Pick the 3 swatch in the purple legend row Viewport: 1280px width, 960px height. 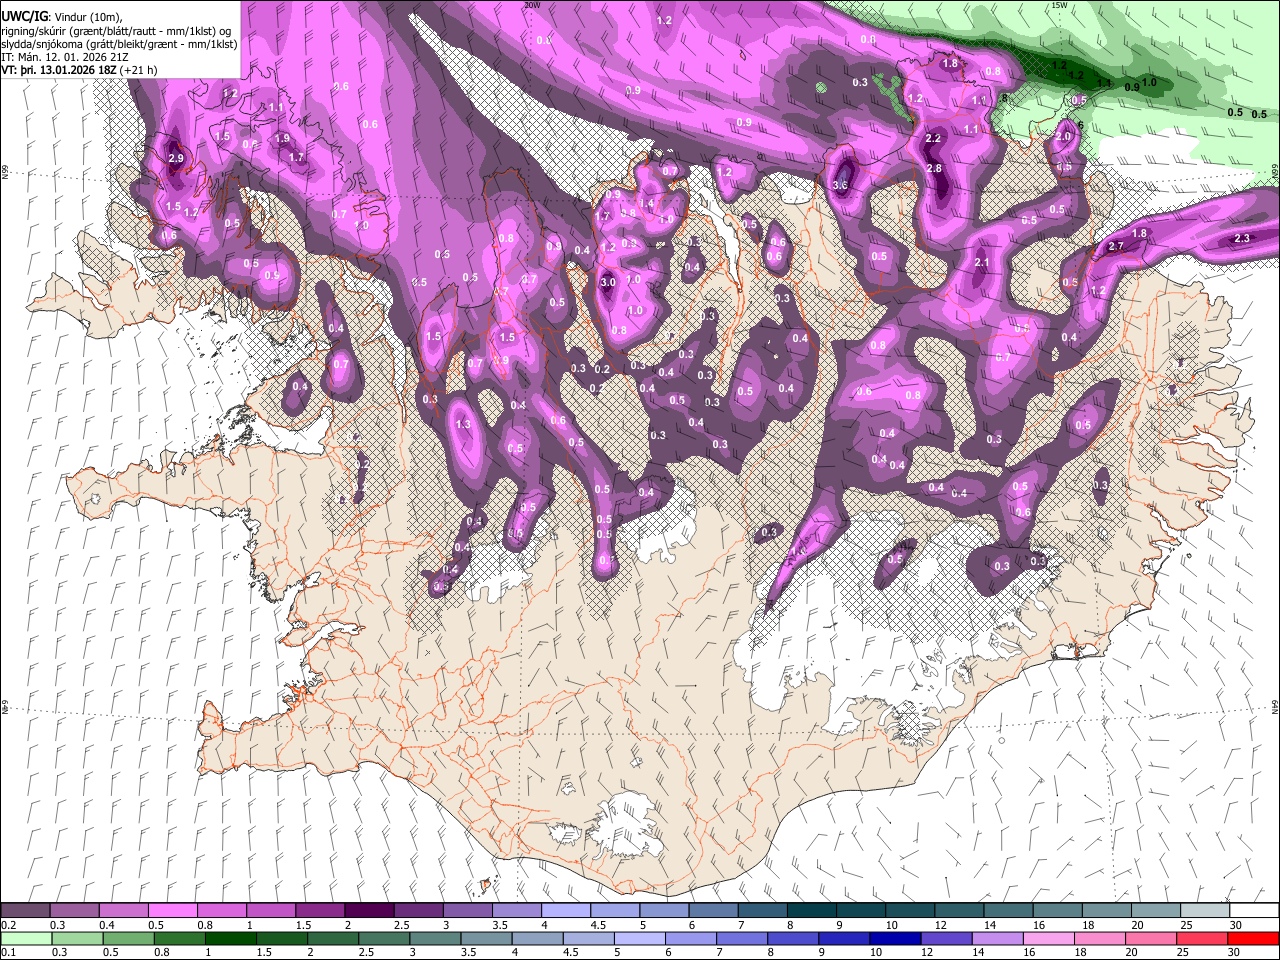[467, 911]
